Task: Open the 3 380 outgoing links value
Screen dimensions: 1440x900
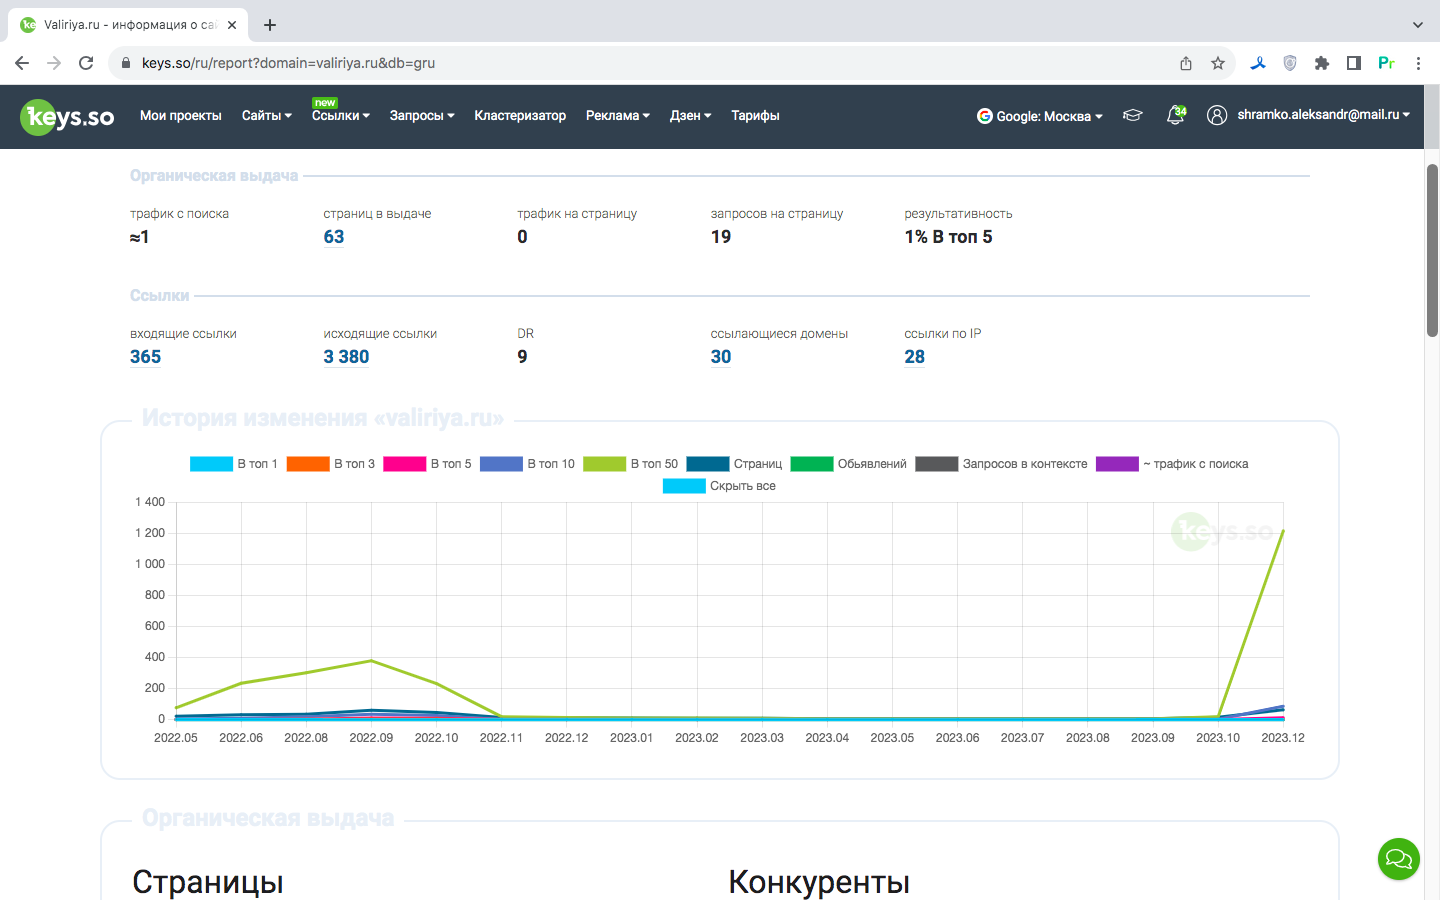Action: [347, 357]
